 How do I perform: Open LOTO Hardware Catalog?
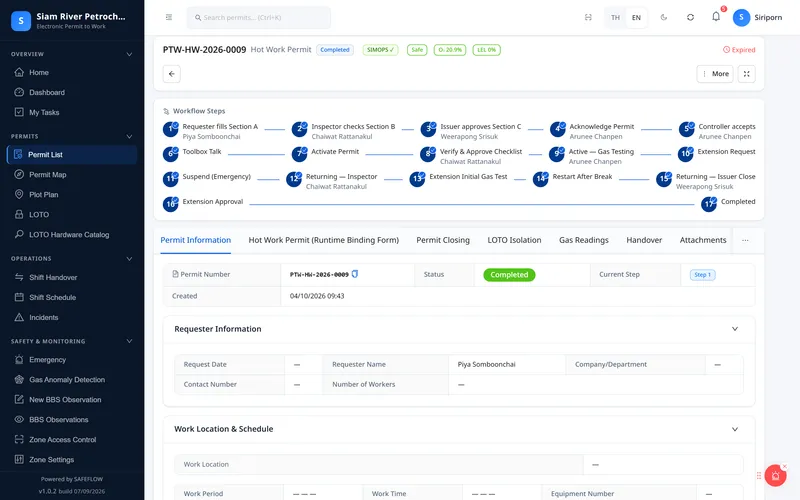pyautogui.click(x=71, y=235)
